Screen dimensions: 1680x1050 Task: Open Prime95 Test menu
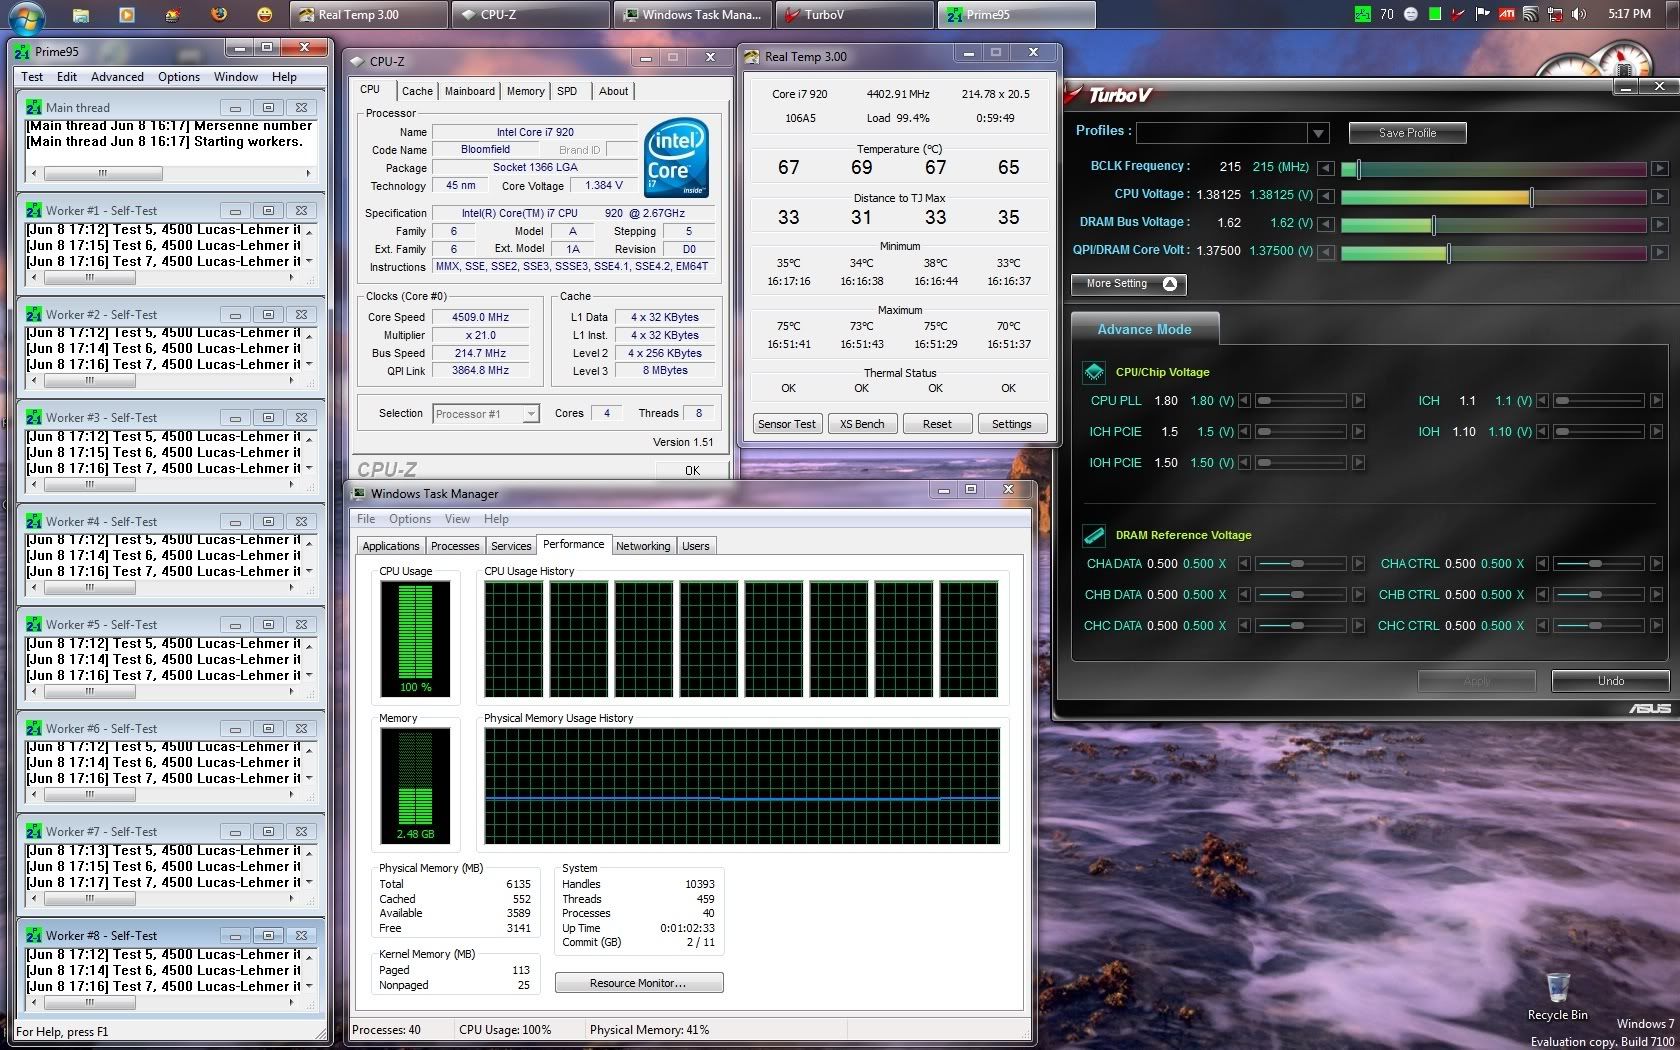click(x=32, y=77)
